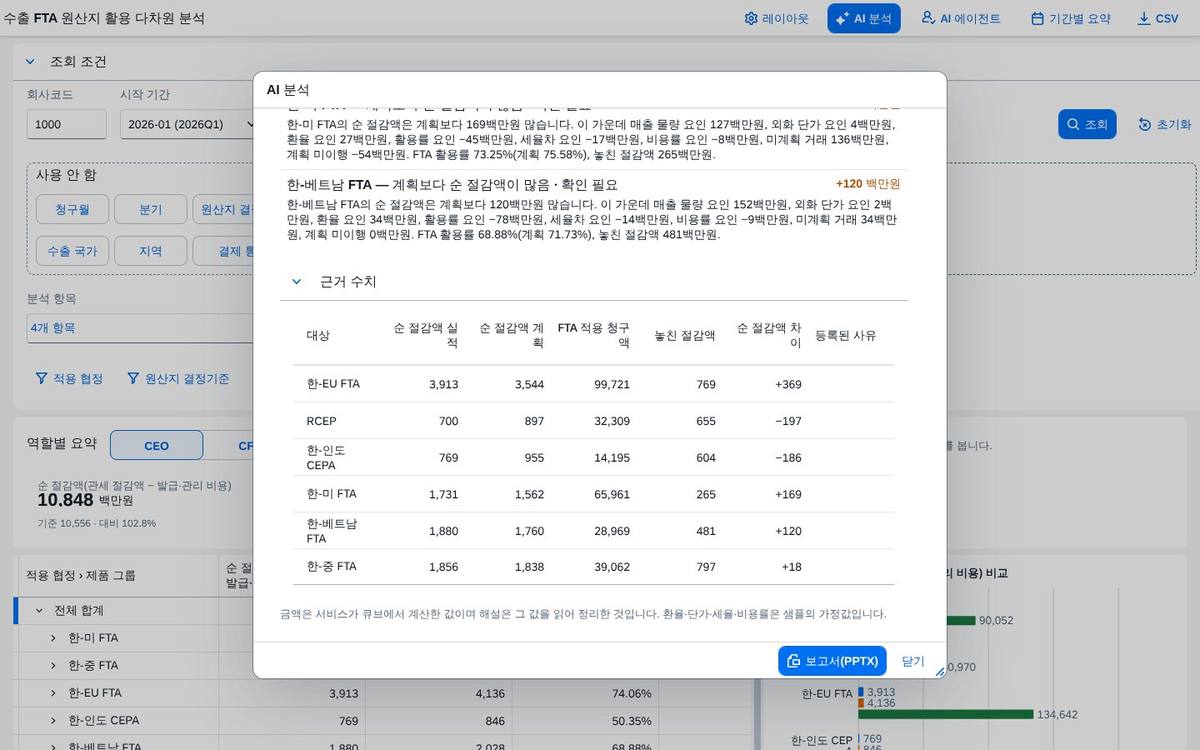This screenshot has height=750, width=1200.
Task: Click the 보고서(PPTX) export button
Action: [x=832, y=661]
